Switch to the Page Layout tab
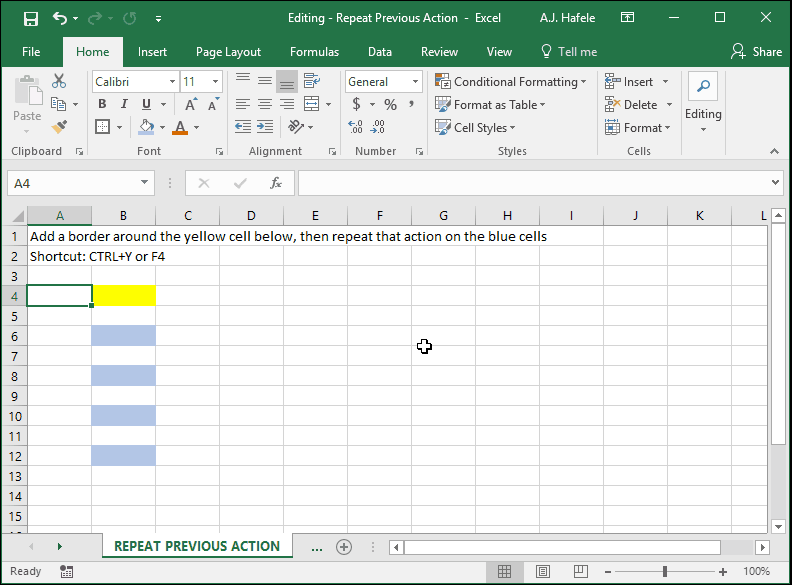The width and height of the screenshot is (792, 585). tap(228, 52)
